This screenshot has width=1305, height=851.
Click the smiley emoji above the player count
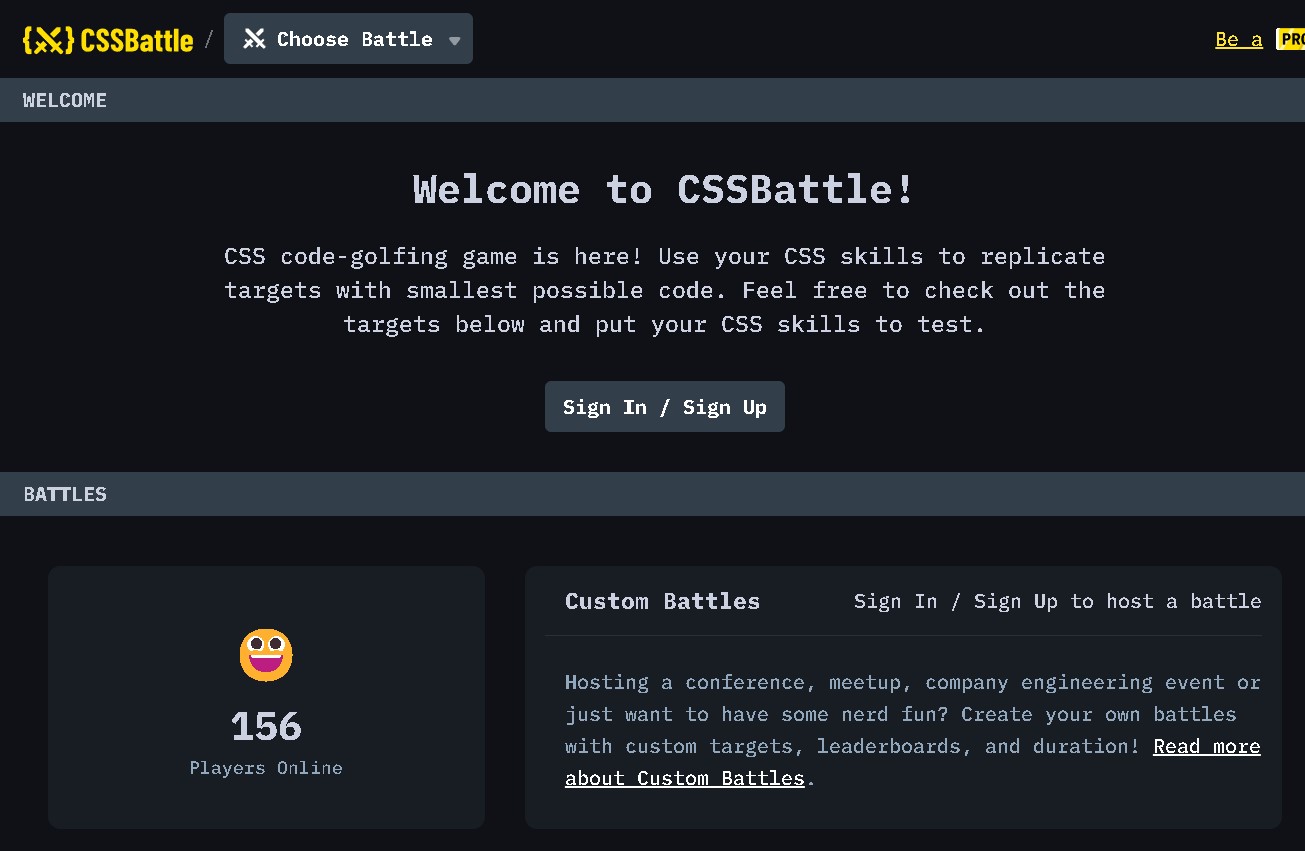pos(265,654)
